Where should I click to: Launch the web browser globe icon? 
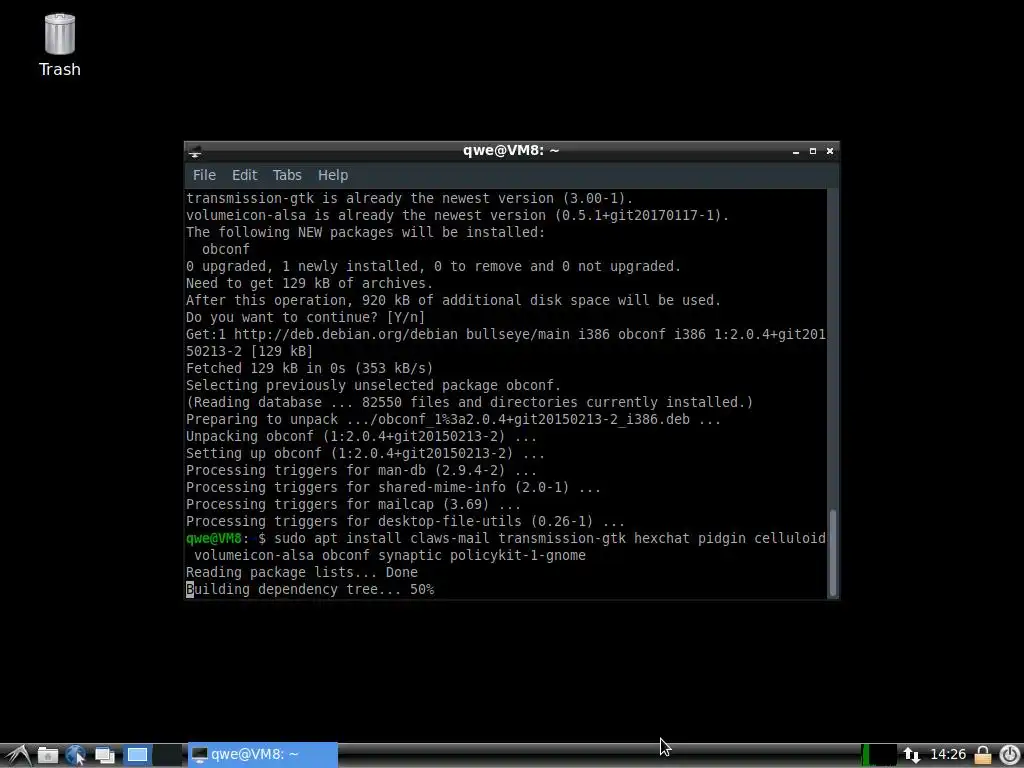point(76,755)
